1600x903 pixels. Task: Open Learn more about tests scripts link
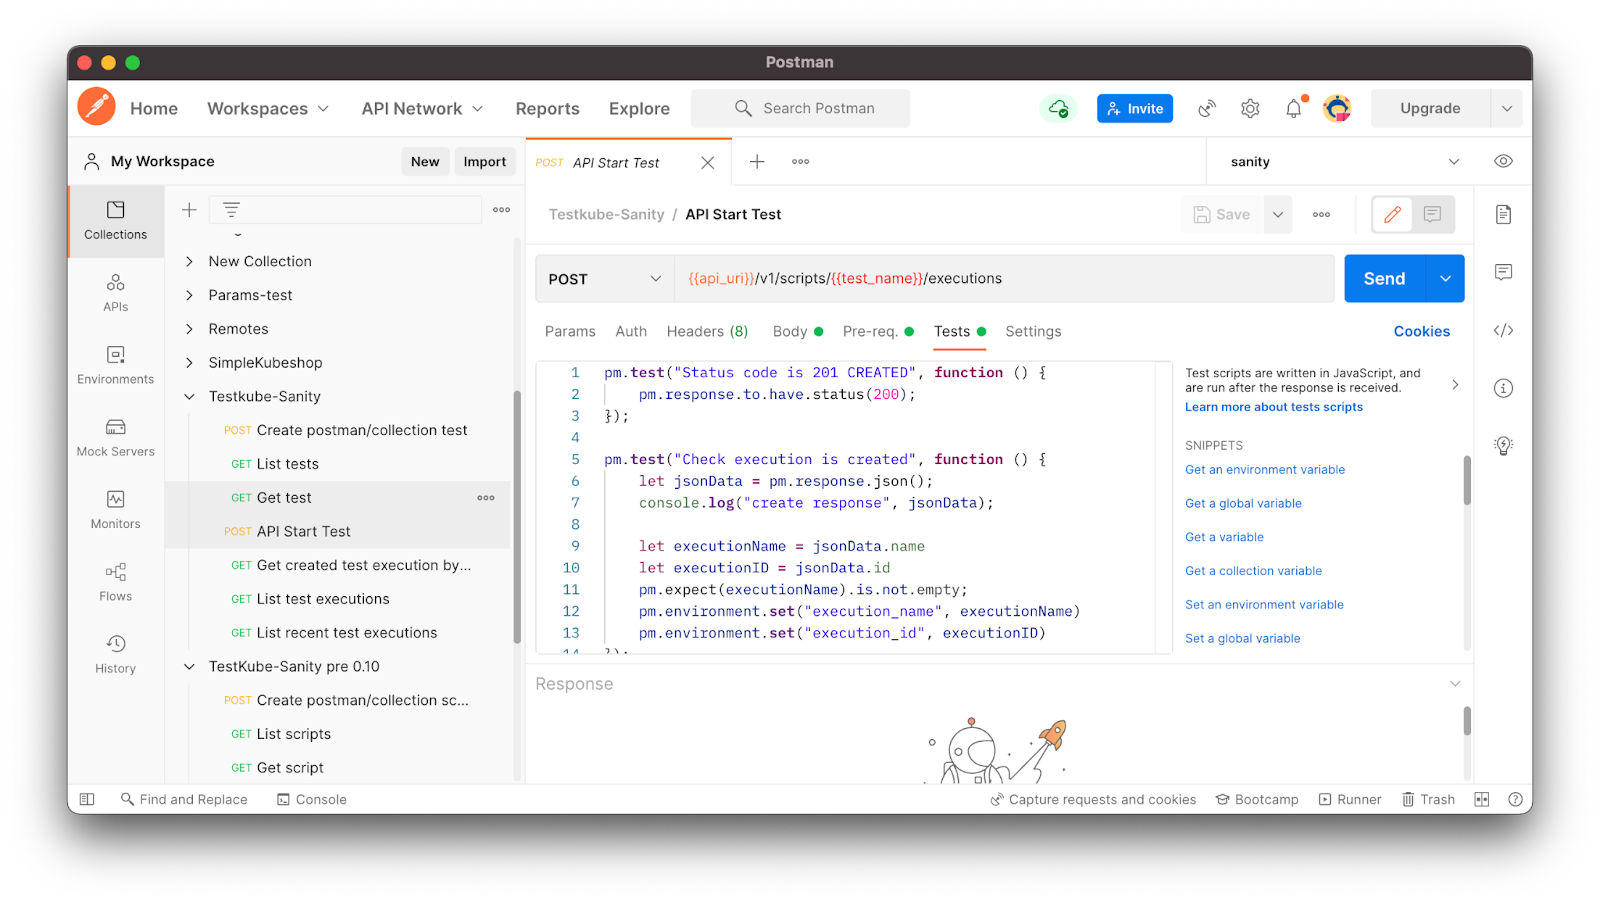(1273, 407)
